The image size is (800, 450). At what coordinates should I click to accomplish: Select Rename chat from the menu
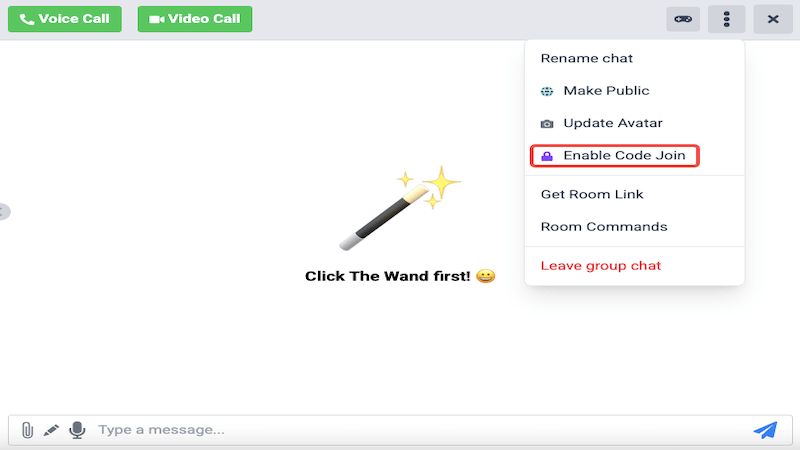pos(587,58)
